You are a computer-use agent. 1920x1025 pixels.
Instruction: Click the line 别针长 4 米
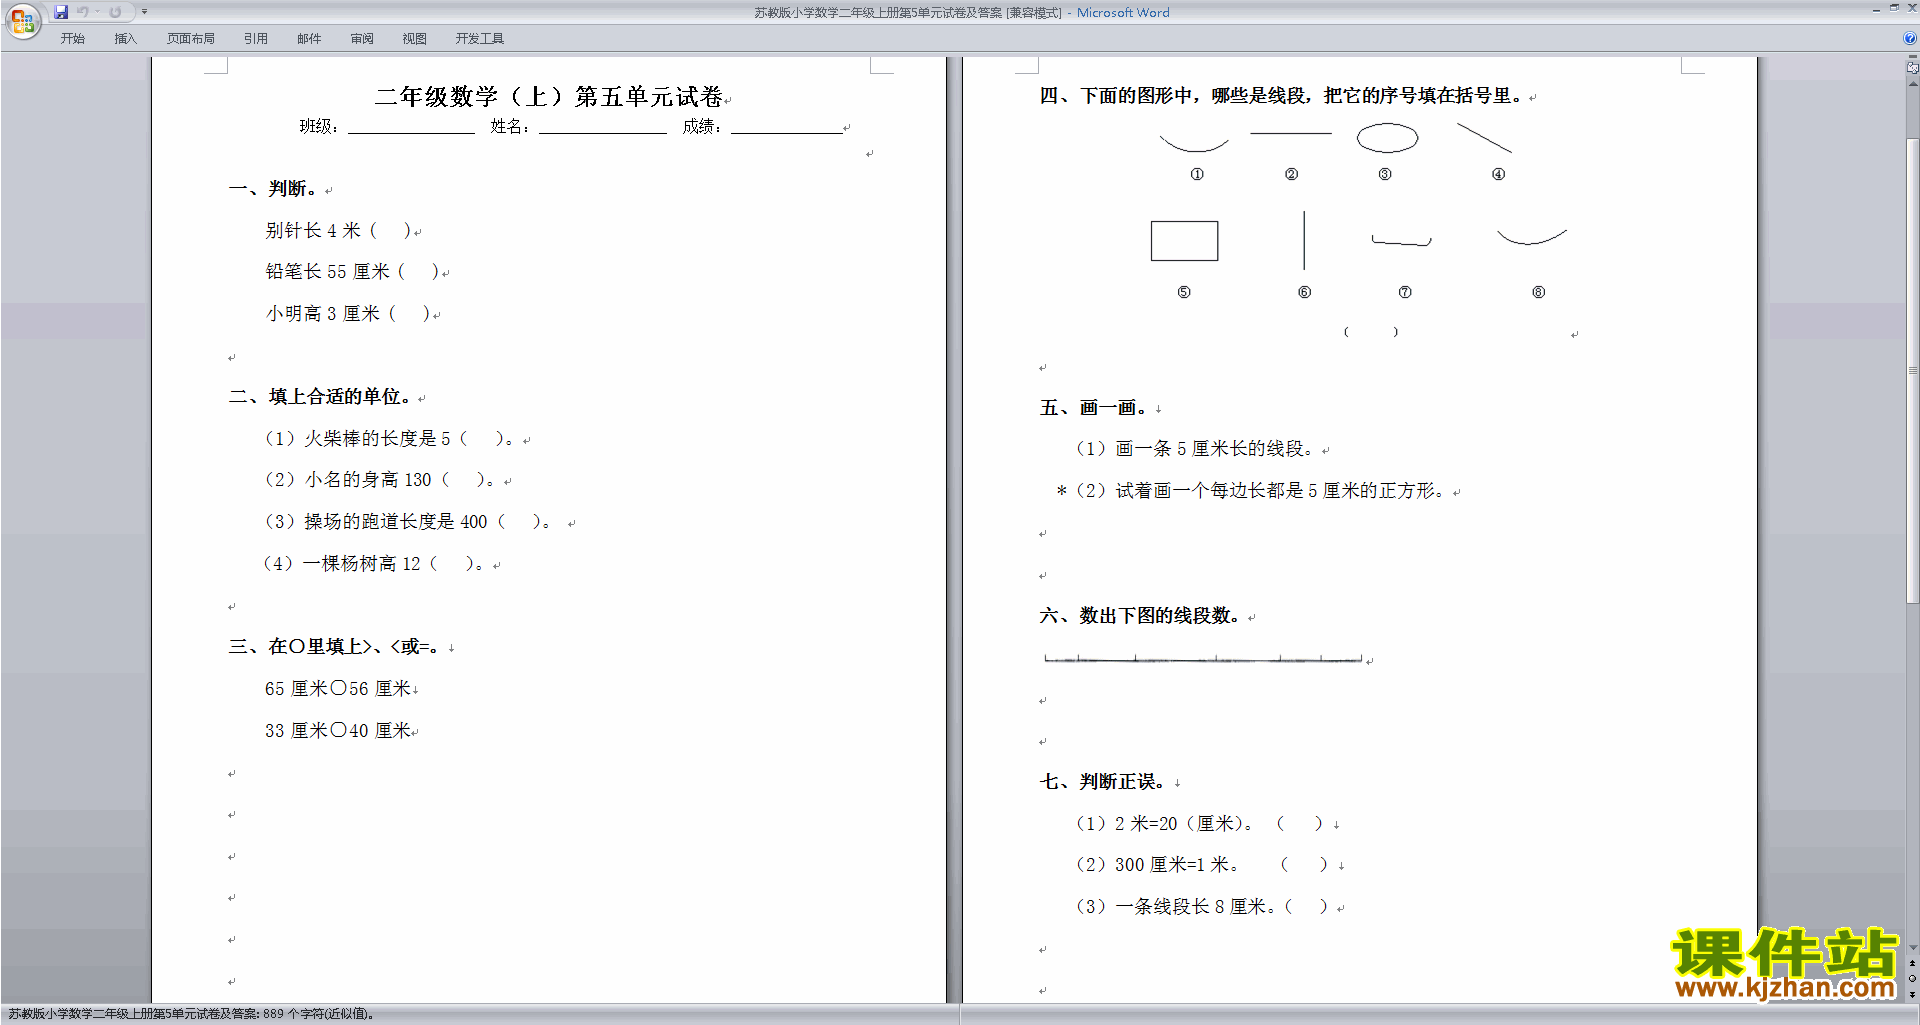pos(339,231)
